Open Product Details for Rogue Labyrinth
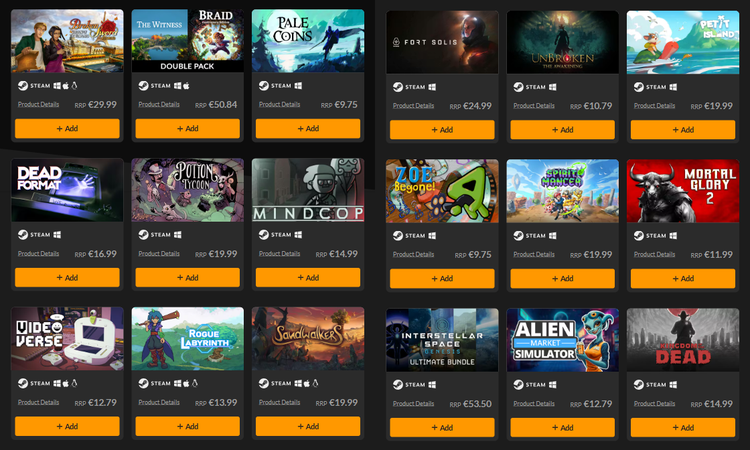Screen dimensions: 750x450 click(159, 402)
